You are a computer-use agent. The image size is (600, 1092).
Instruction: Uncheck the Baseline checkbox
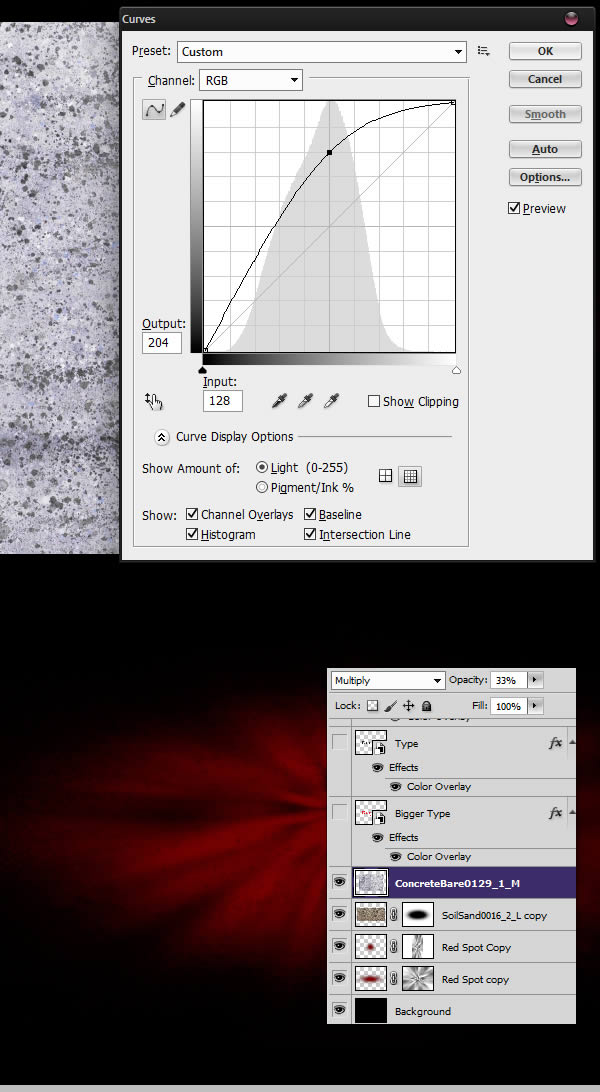coord(310,515)
